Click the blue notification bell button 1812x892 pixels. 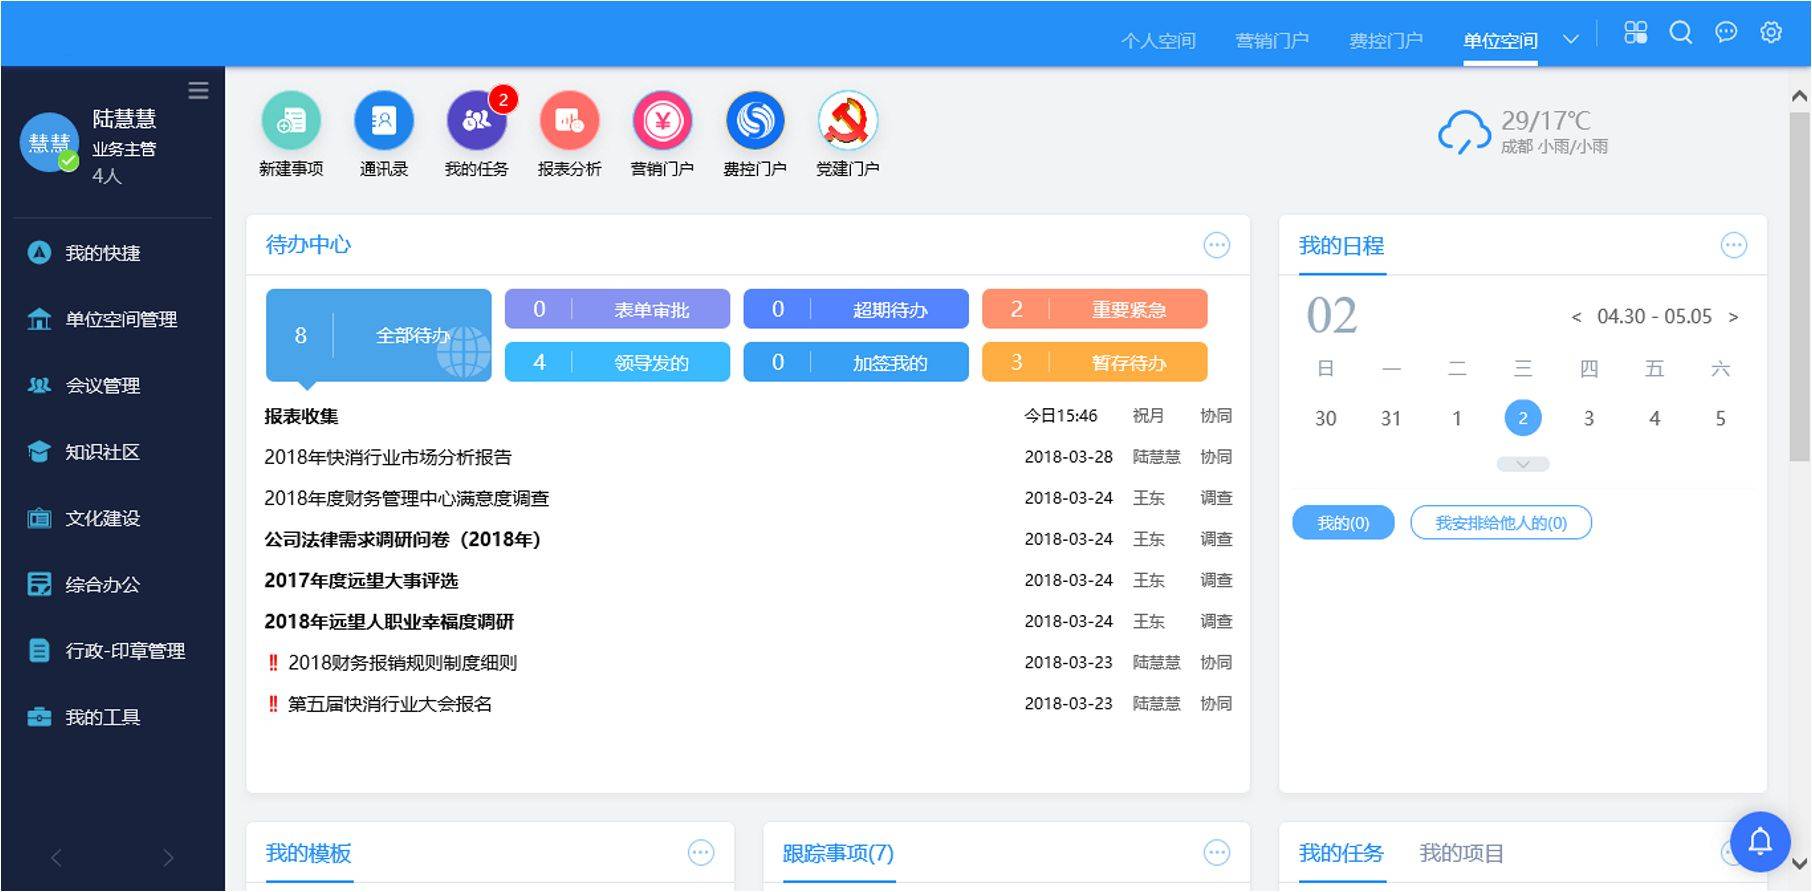1760,842
